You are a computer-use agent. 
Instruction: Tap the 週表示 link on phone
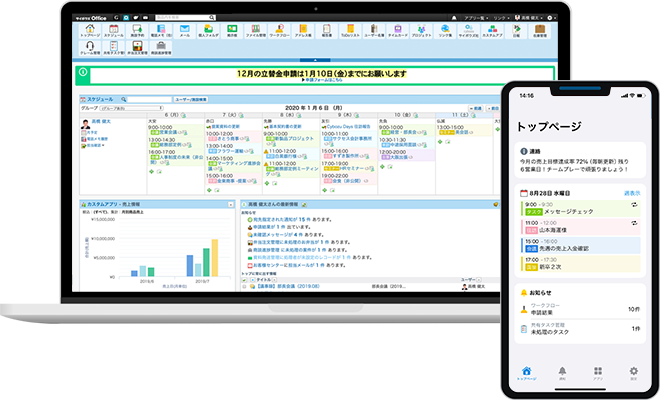pyautogui.click(x=631, y=193)
